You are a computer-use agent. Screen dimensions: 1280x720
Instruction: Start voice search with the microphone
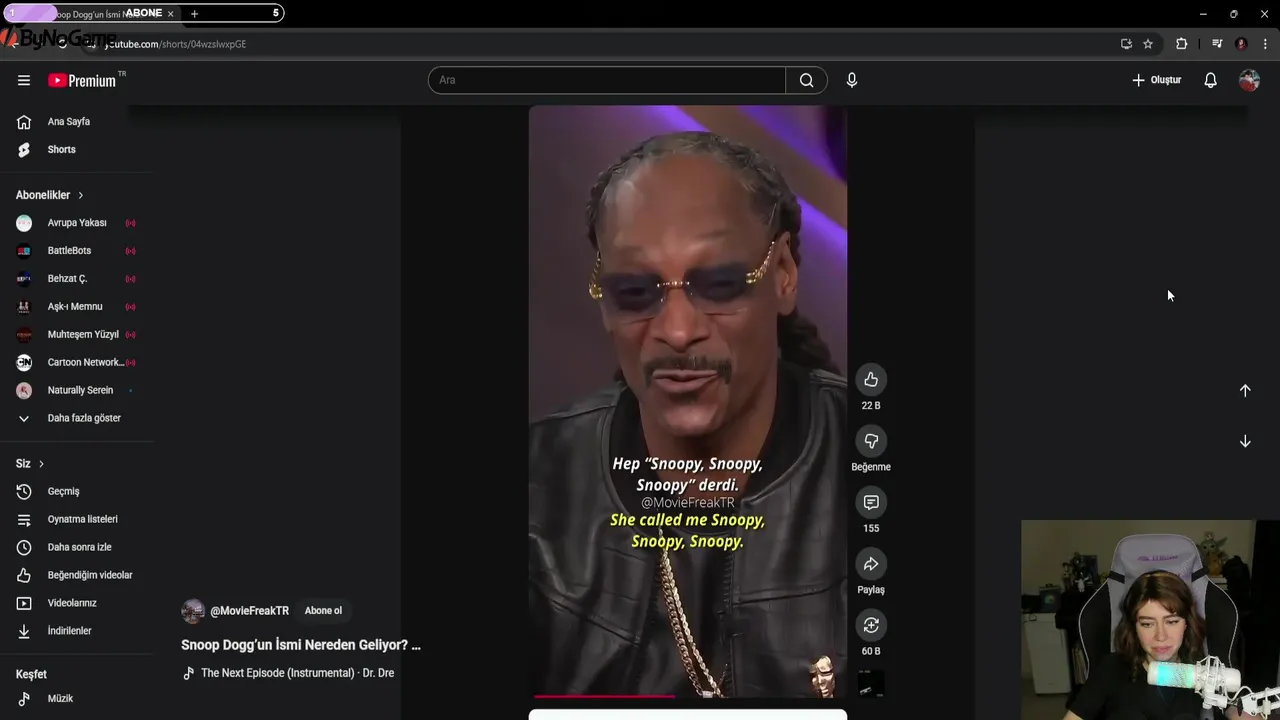[852, 80]
